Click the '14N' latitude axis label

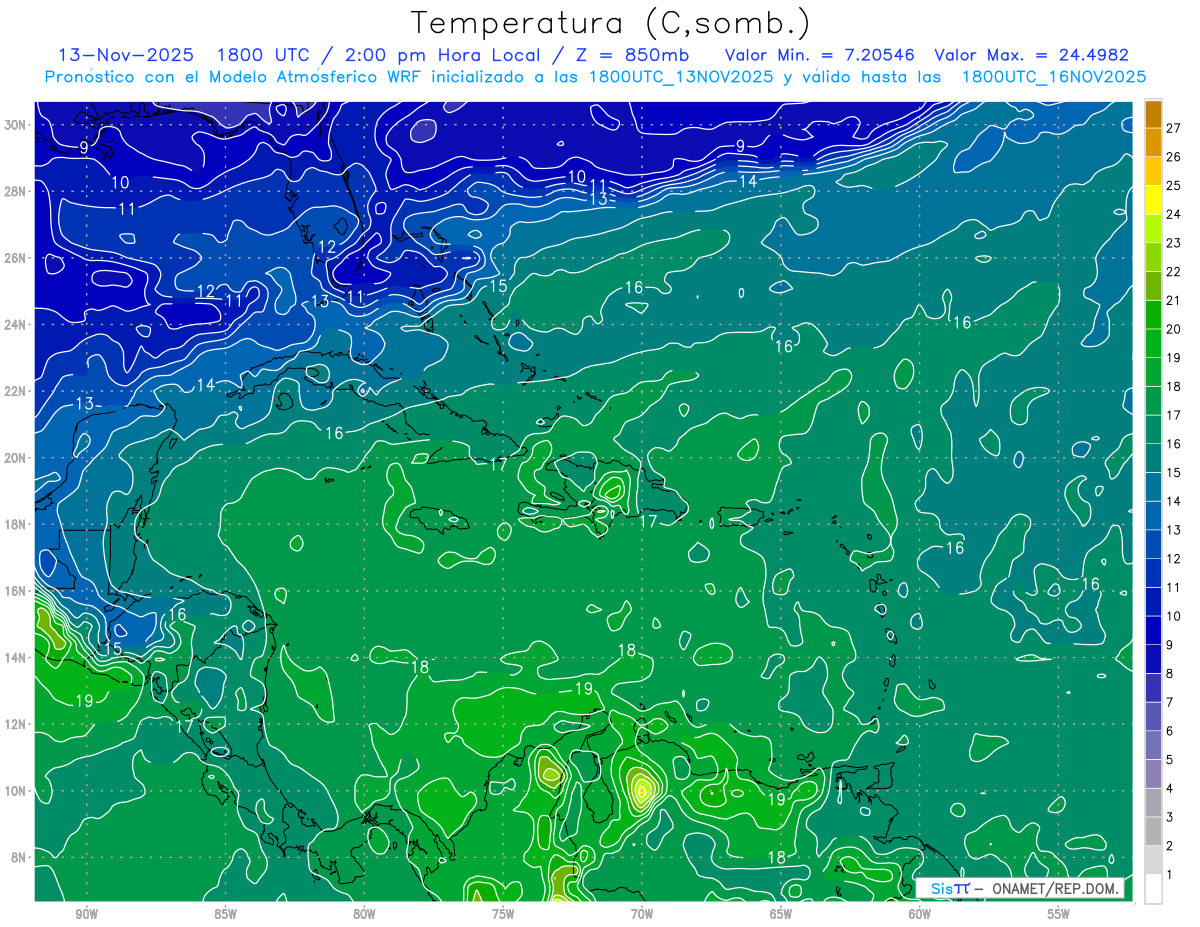(x=16, y=658)
